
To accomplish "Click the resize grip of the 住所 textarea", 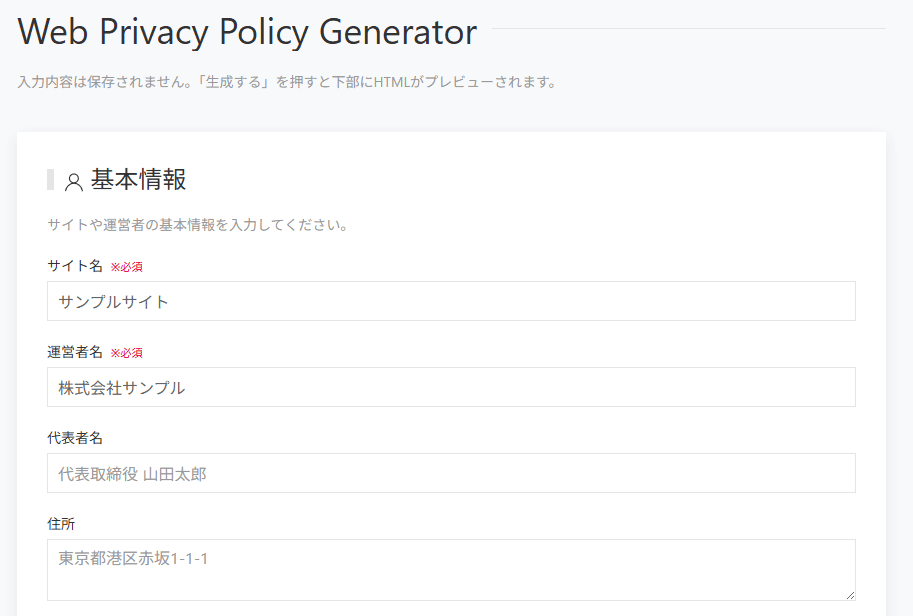I will pyautogui.click(x=850, y=596).
